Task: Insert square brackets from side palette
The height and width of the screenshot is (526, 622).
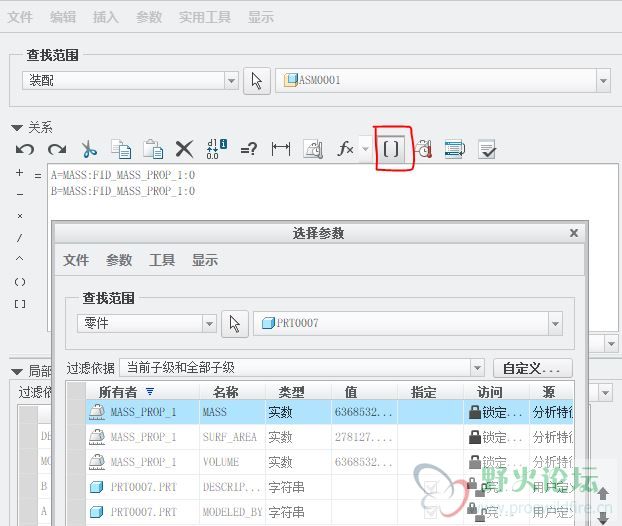Action: click(20, 304)
